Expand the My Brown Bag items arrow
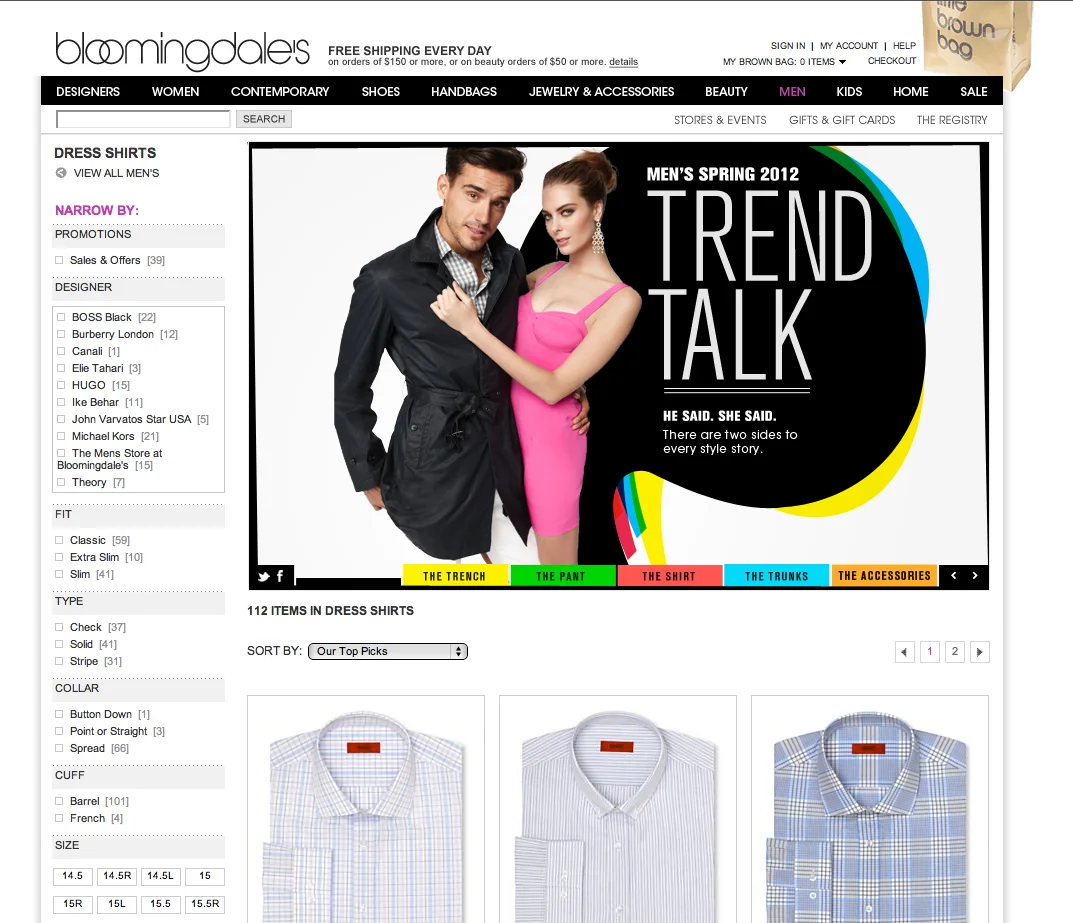The image size is (1073, 923). (842, 62)
